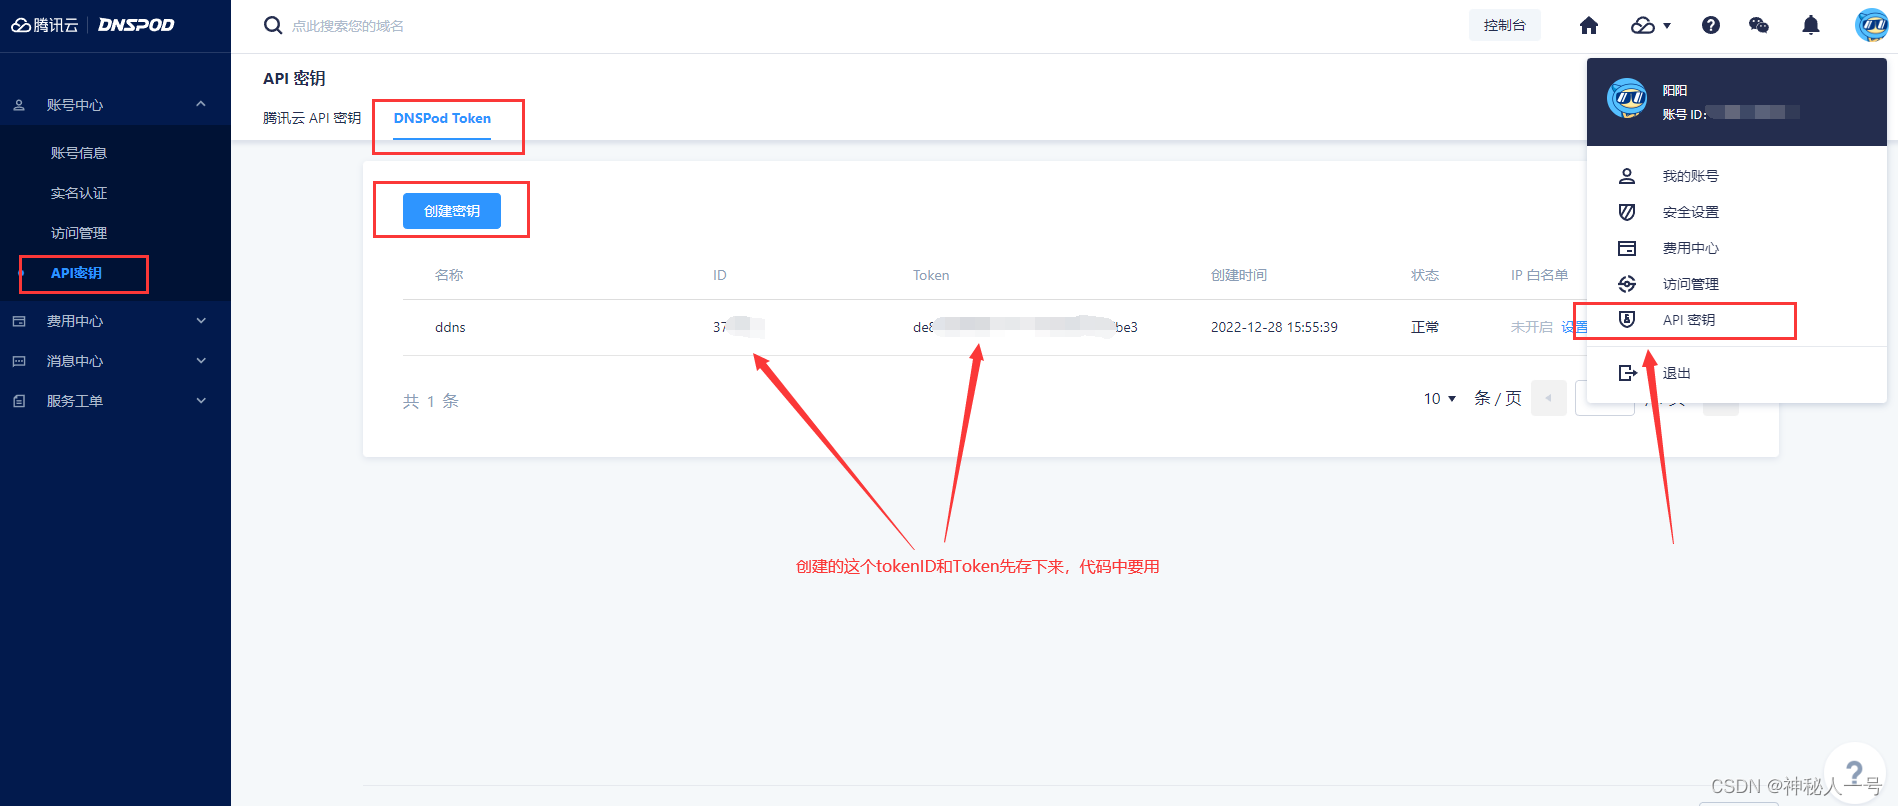Click the 费用中心 card icon in menu
Image resolution: width=1898 pixels, height=806 pixels.
1627,248
